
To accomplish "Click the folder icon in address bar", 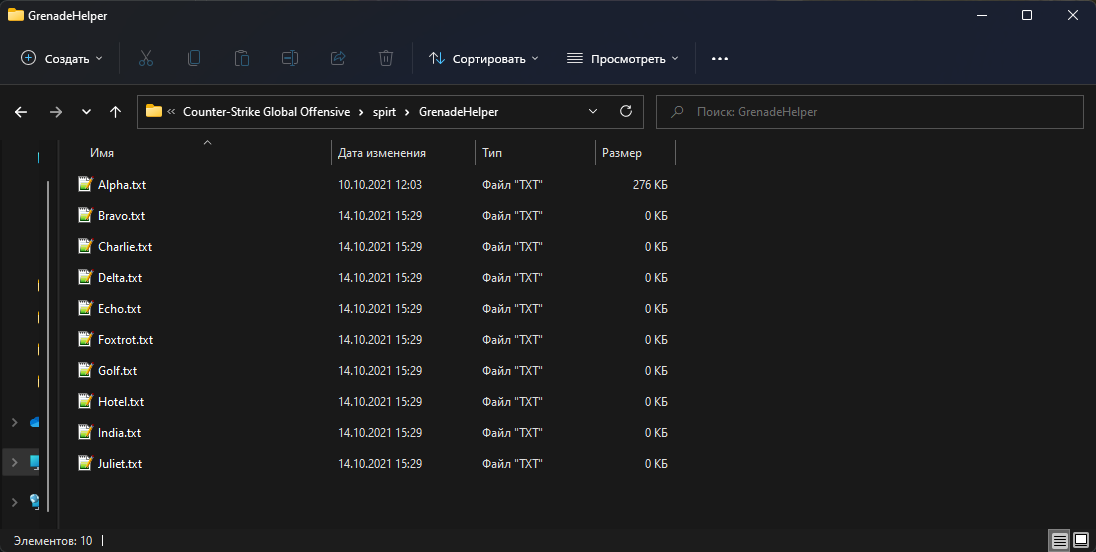I will pos(154,111).
